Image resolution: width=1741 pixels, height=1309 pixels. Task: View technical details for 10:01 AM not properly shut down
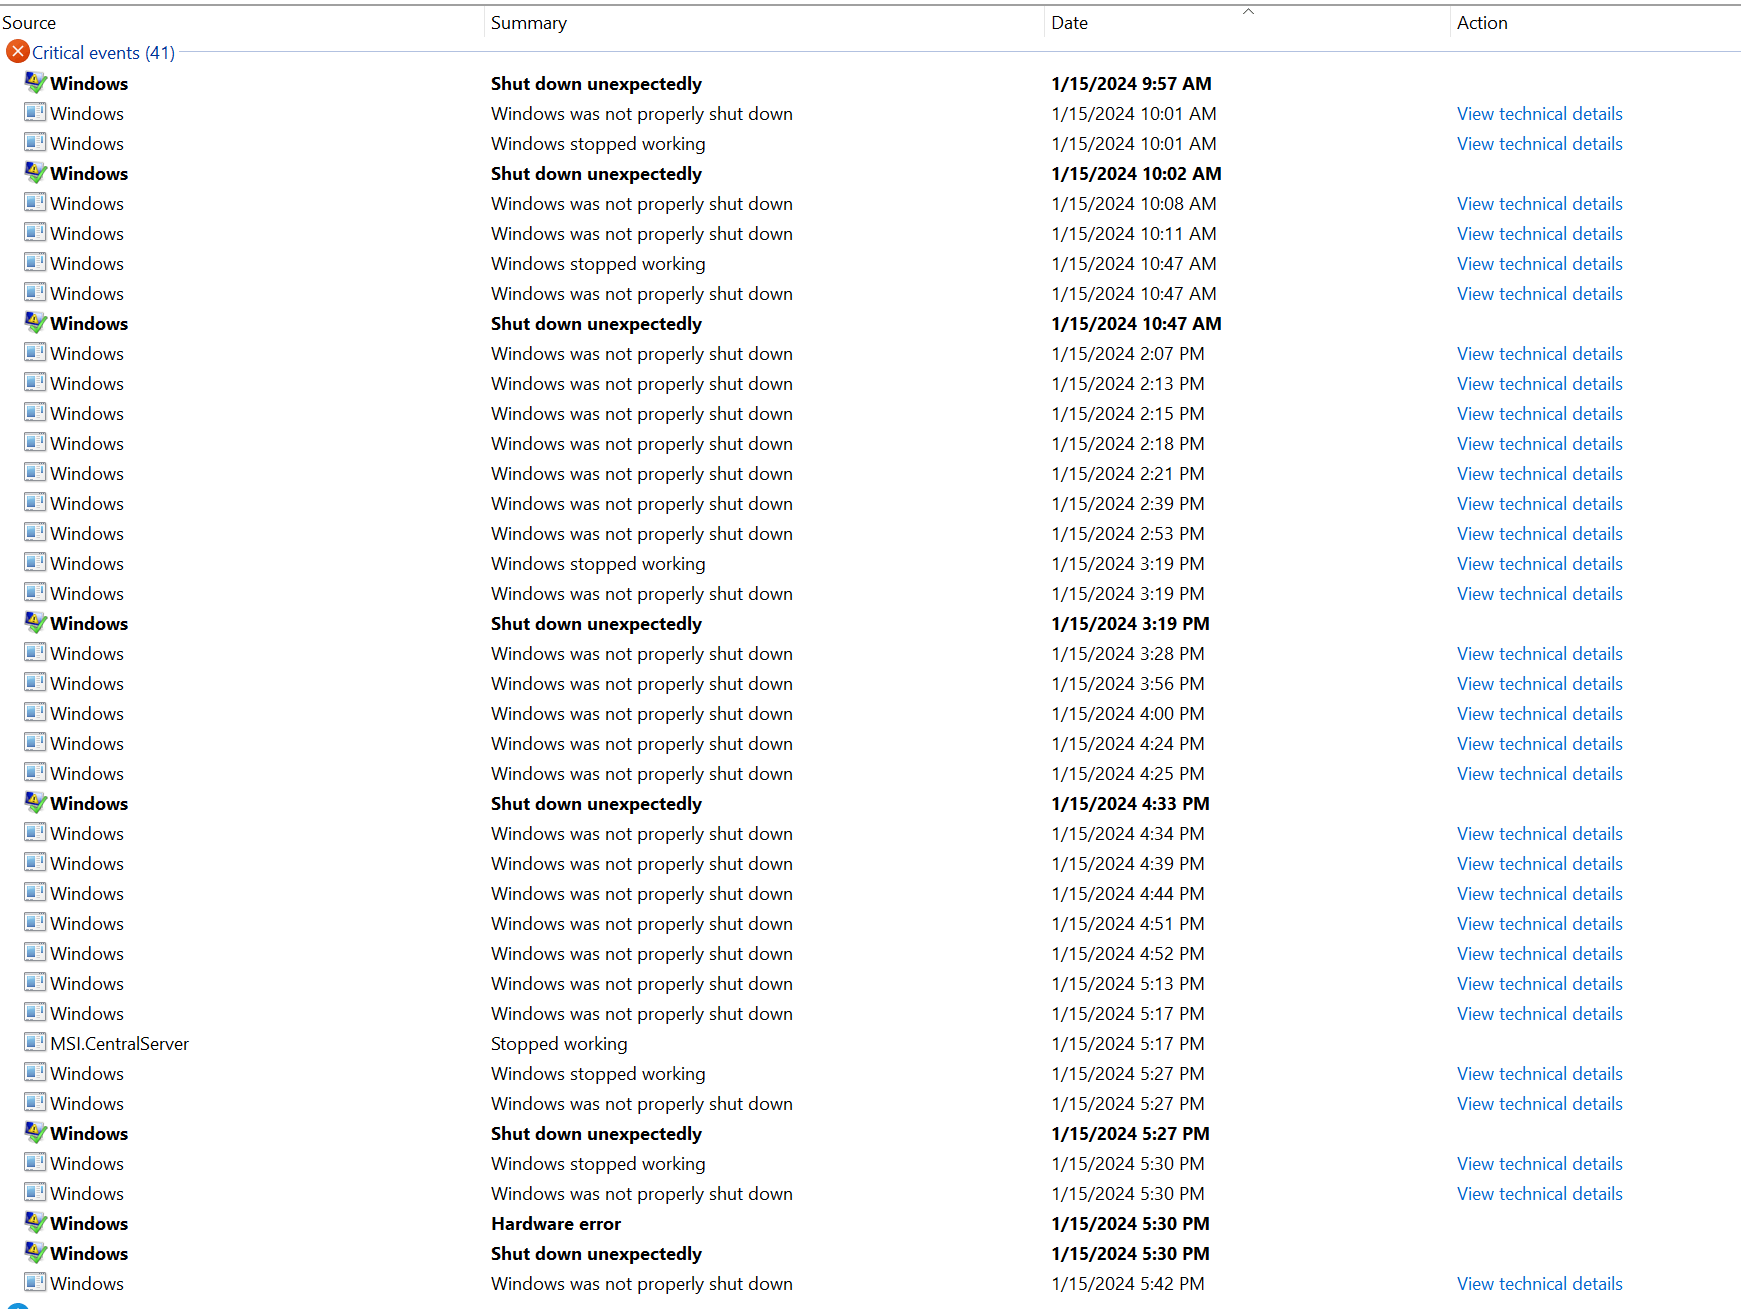click(1539, 114)
